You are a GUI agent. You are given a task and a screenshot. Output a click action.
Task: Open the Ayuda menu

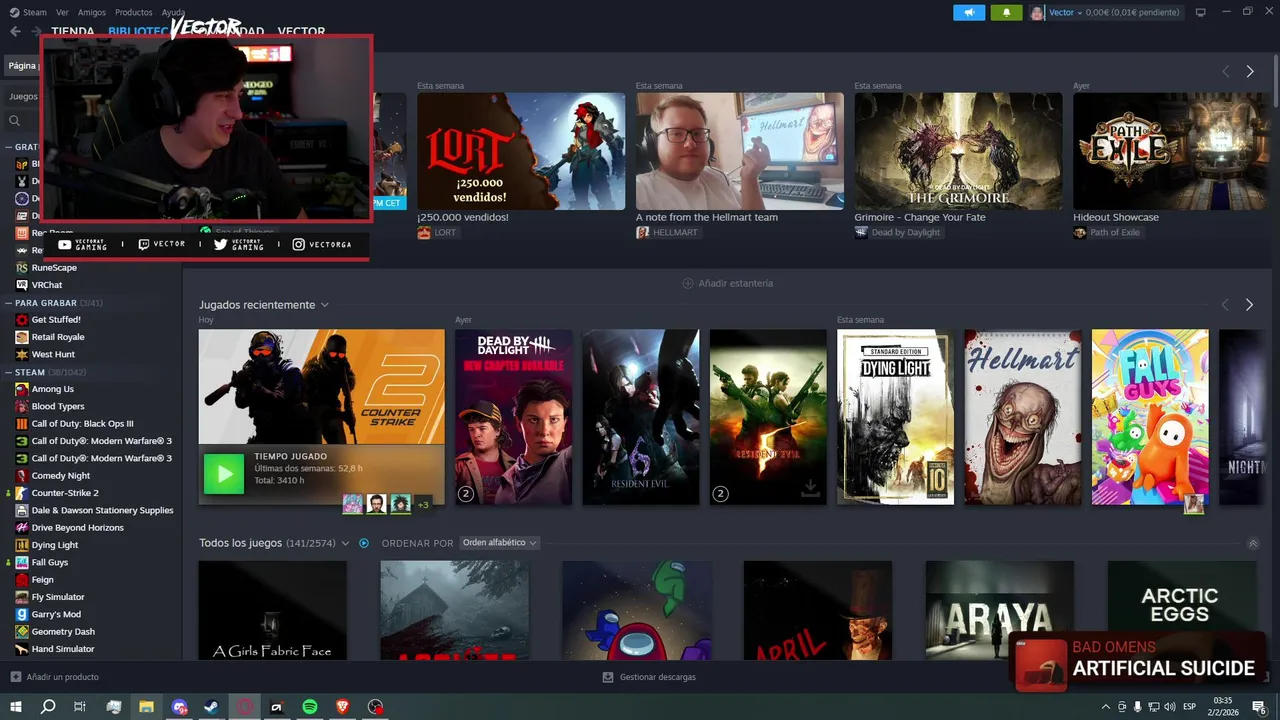click(x=173, y=12)
